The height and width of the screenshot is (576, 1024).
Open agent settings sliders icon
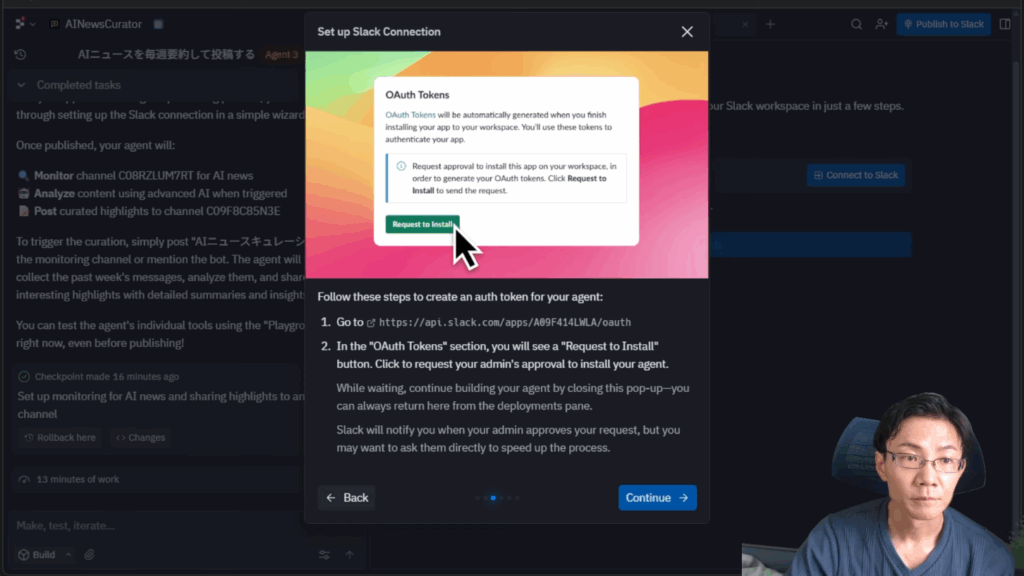(324, 554)
